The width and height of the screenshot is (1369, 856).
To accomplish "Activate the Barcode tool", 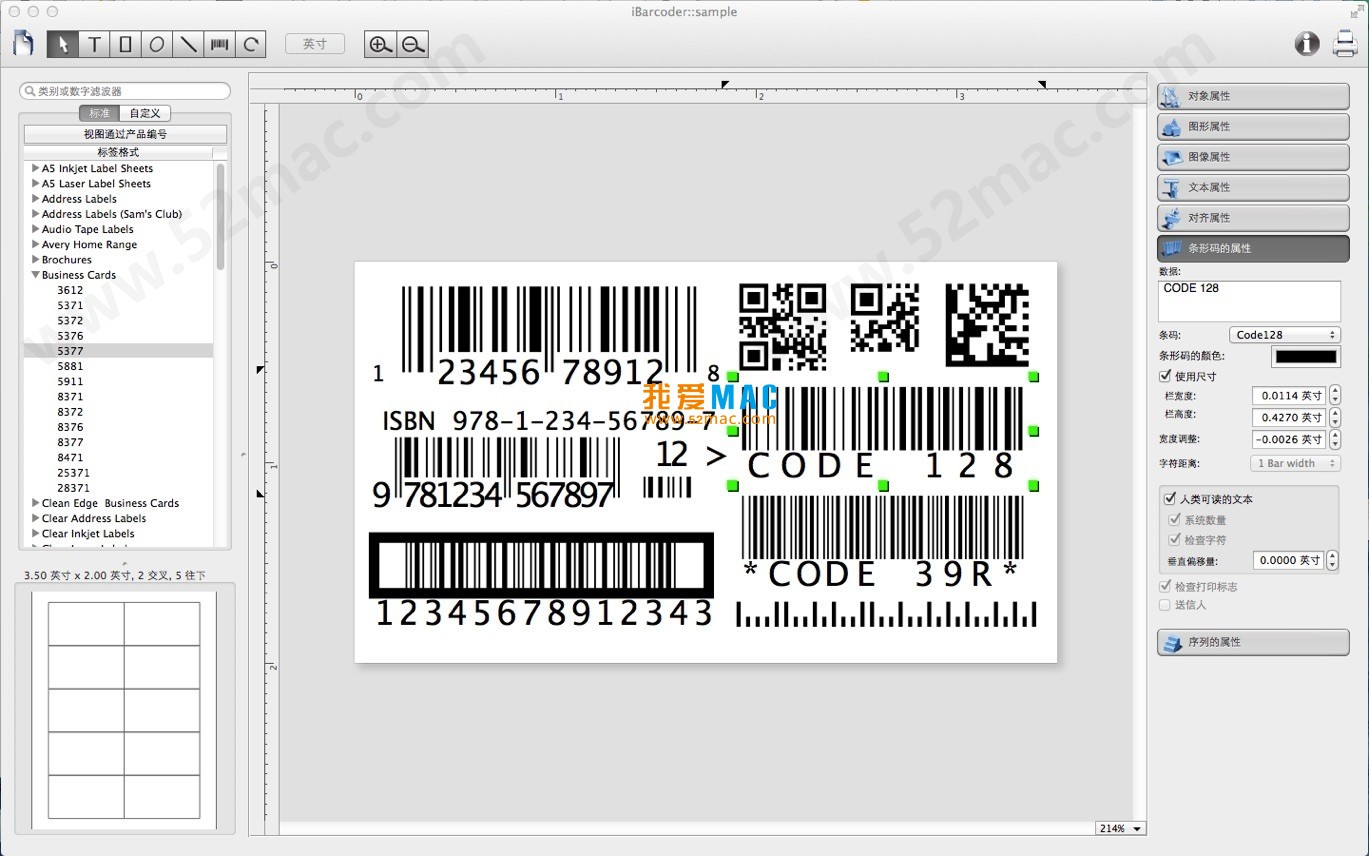I will [220, 44].
